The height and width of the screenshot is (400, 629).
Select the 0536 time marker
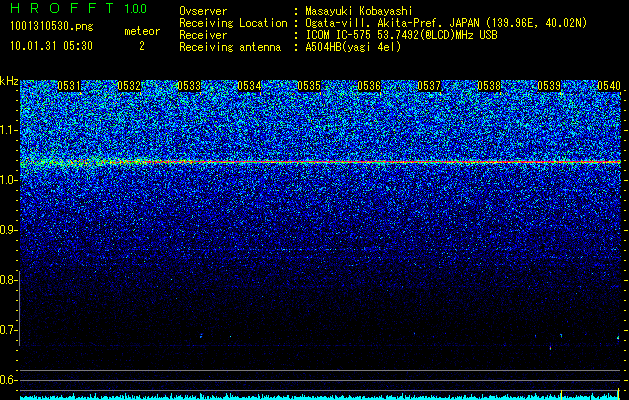point(369,86)
